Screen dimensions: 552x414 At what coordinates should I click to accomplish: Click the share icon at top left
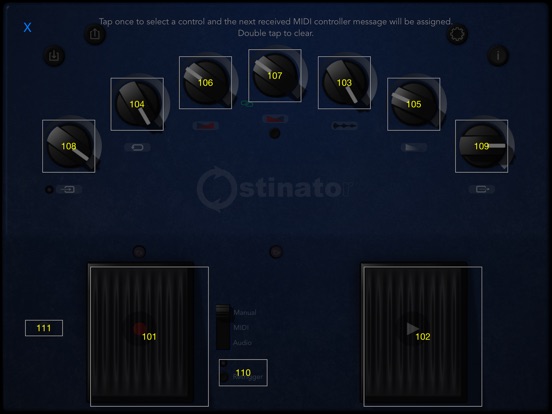95,34
